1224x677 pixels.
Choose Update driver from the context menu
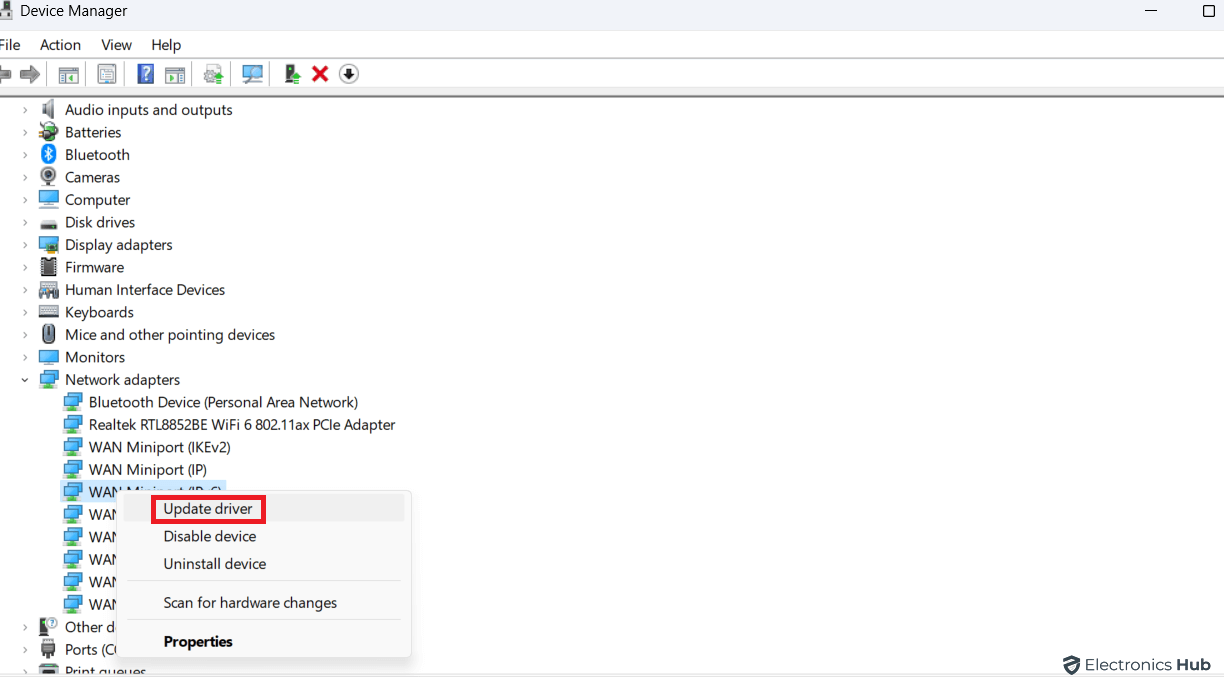point(208,509)
